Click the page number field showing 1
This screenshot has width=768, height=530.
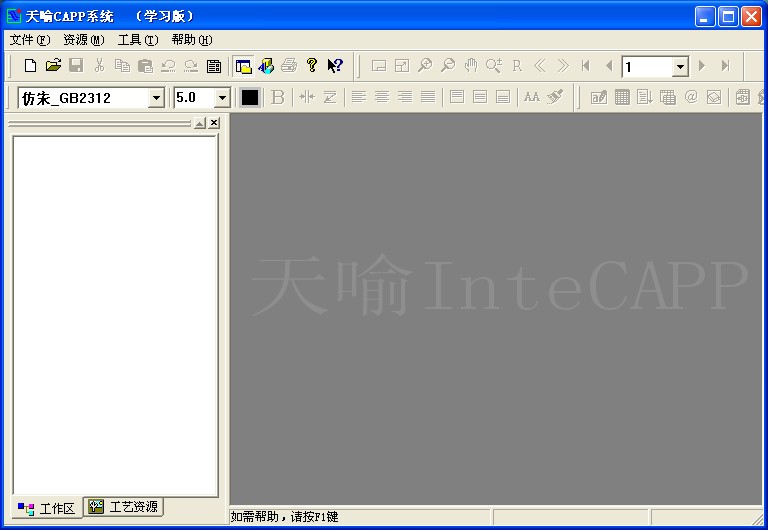coord(647,67)
